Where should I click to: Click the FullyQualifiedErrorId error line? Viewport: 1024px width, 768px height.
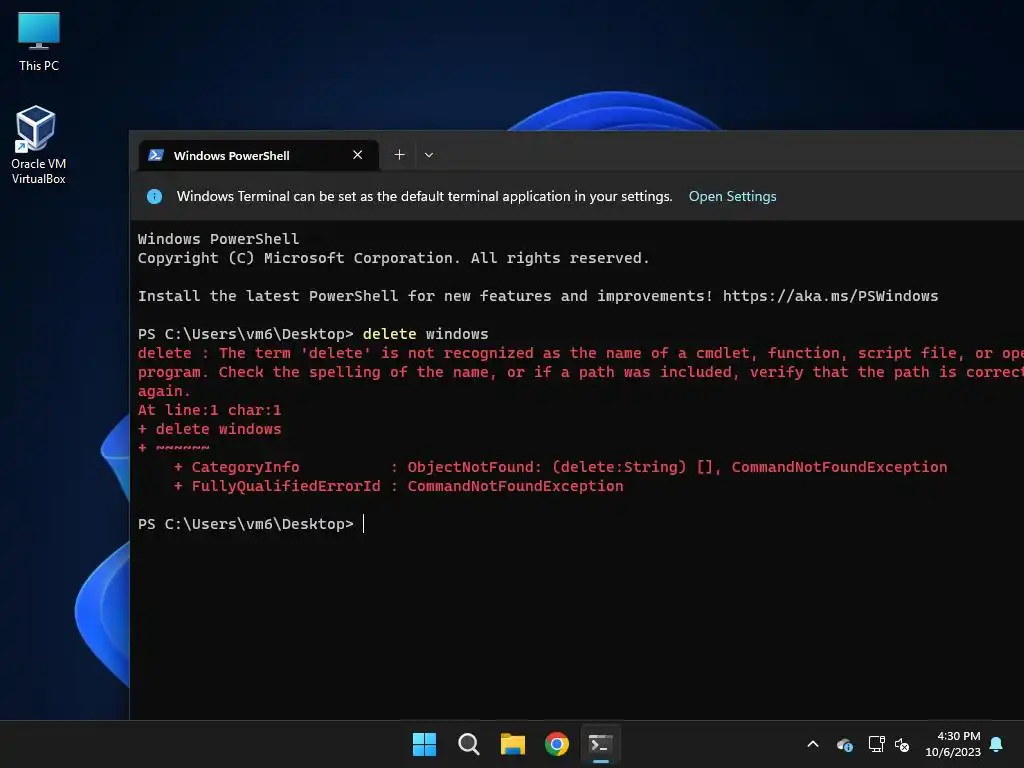point(398,486)
